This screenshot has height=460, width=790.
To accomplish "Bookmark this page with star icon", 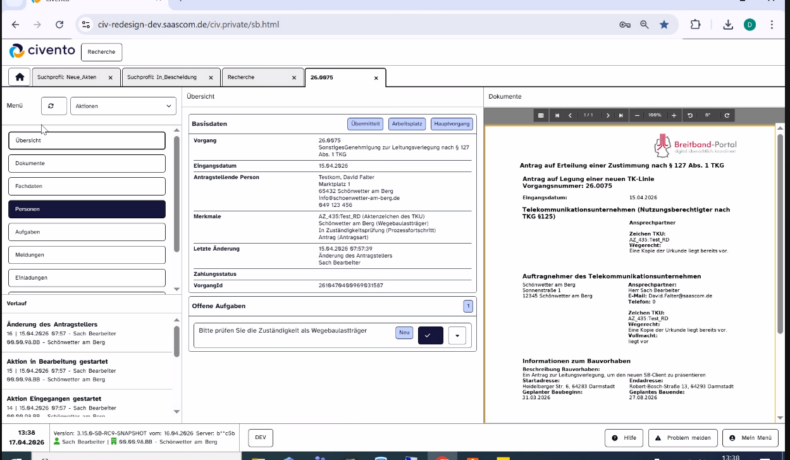I will (x=664, y=25).
